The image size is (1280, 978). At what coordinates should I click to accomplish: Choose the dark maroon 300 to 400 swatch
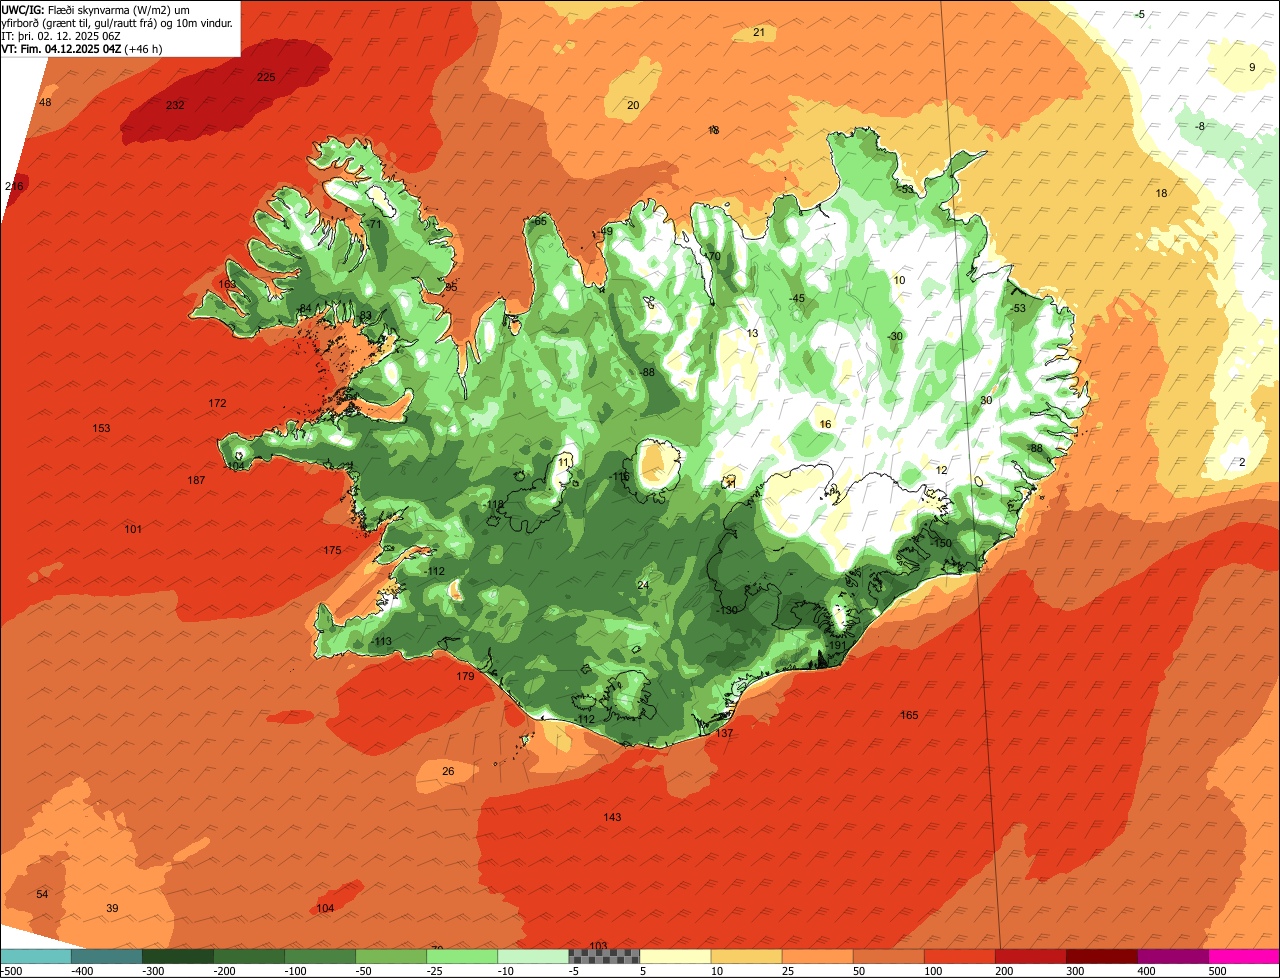[1102, 956]
